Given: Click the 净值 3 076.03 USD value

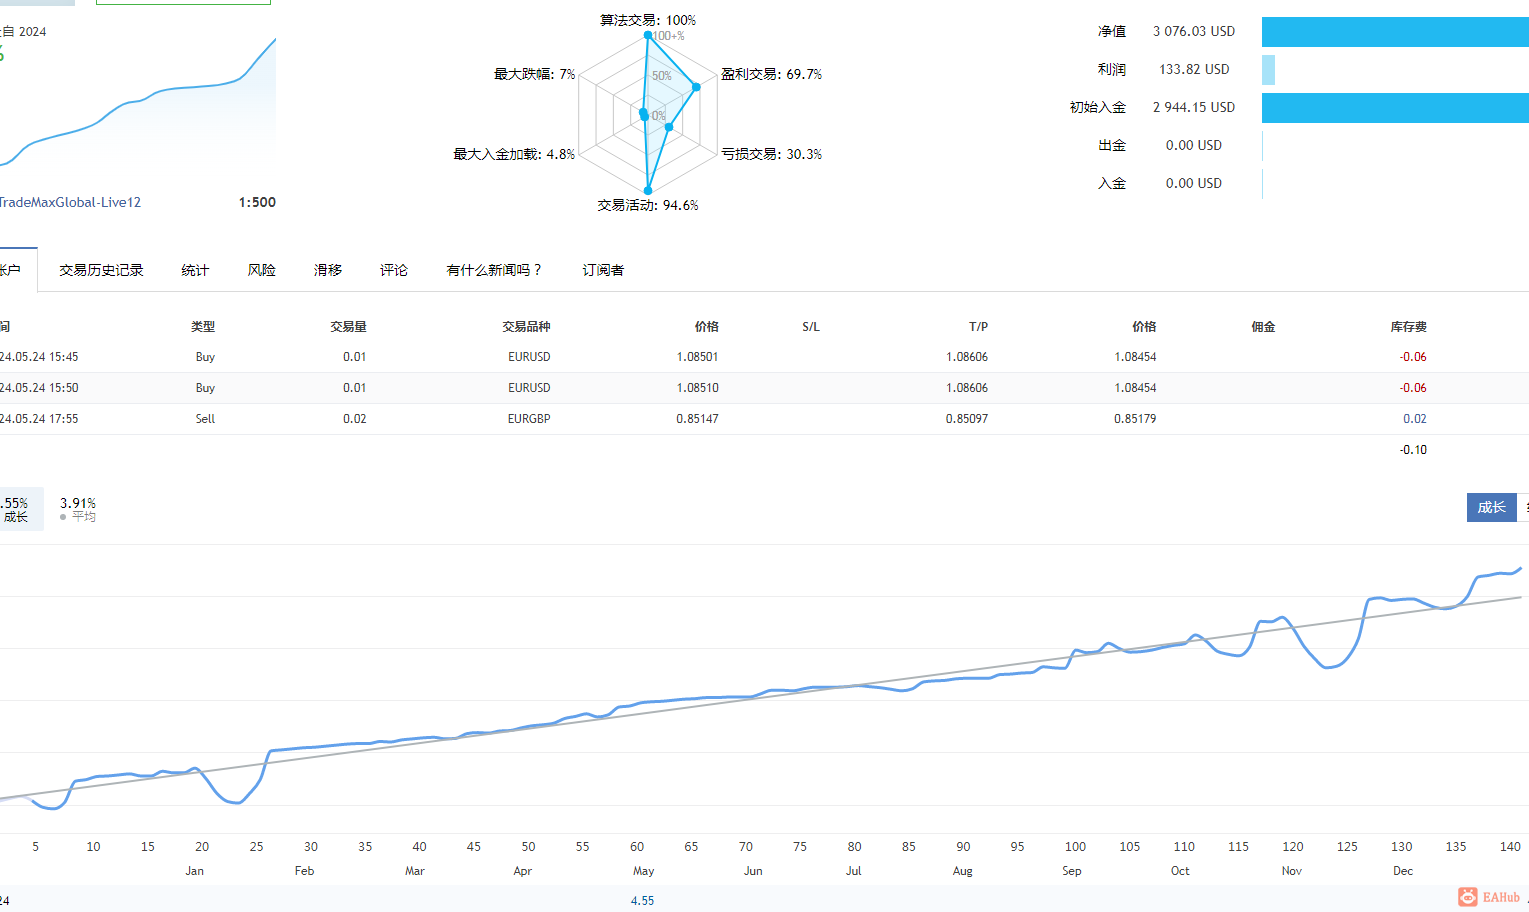Looking at the screenshot, I should point(1194,31).
